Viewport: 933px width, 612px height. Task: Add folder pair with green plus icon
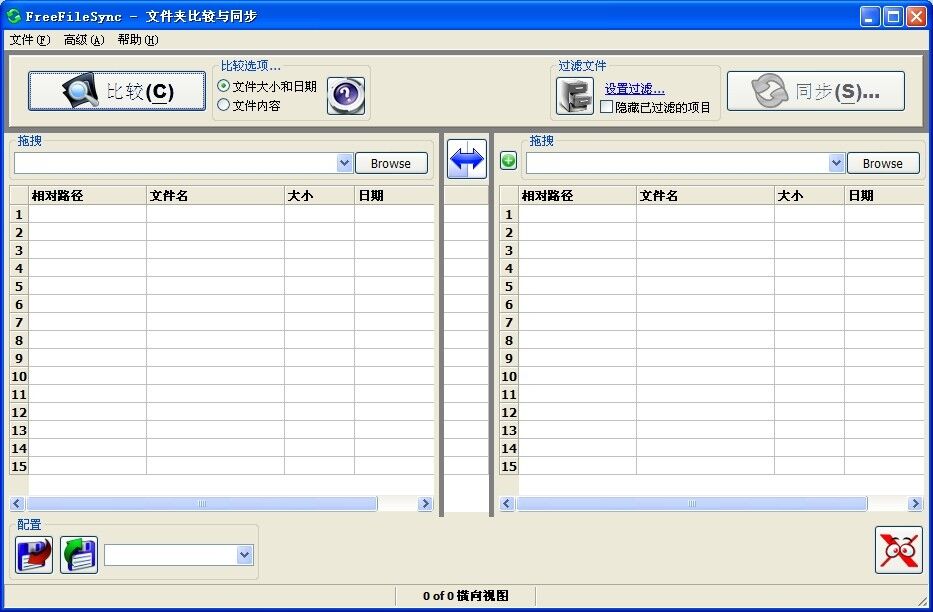[508, 161]
